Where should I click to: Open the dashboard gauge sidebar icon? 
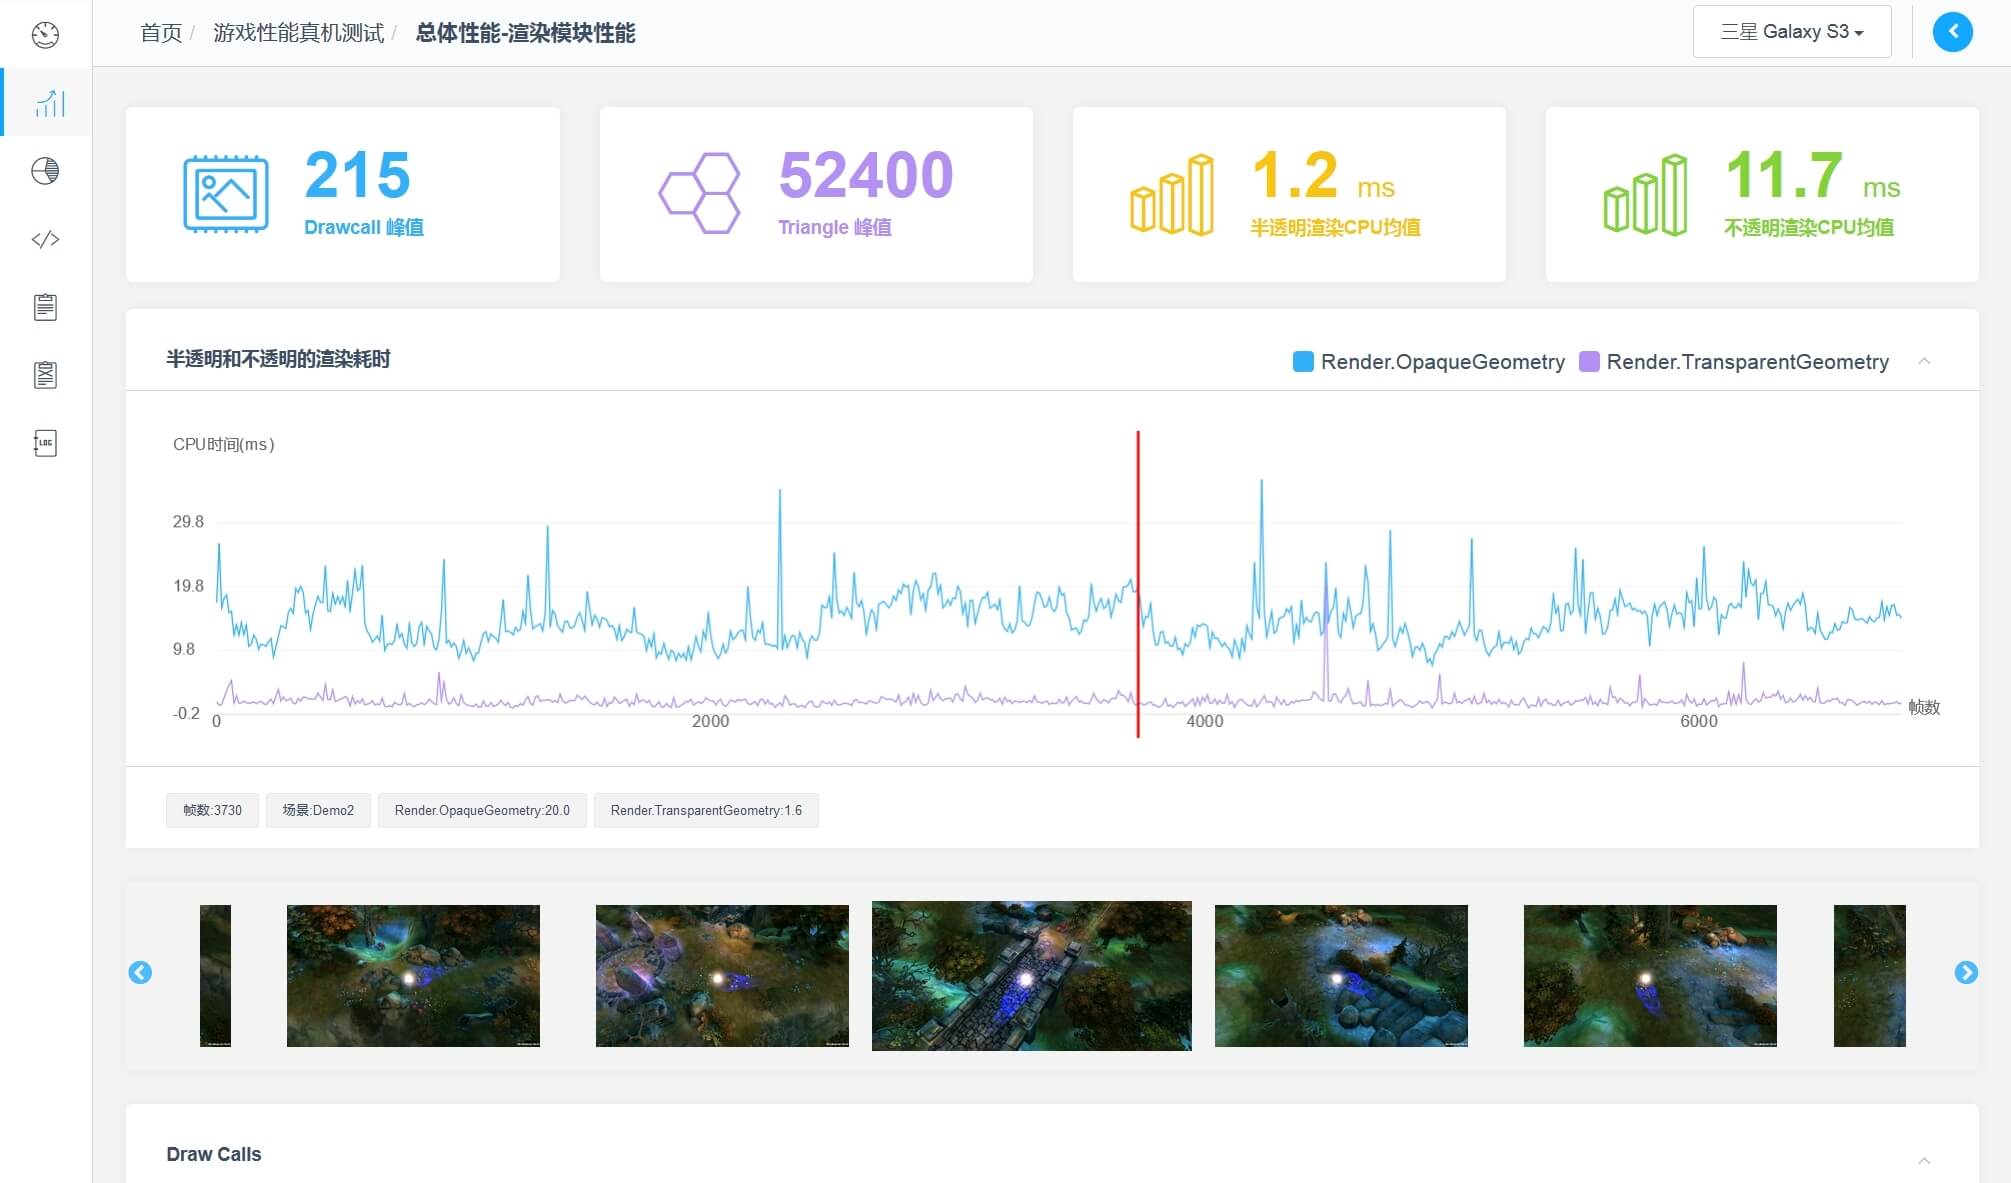tap(45, 35)
